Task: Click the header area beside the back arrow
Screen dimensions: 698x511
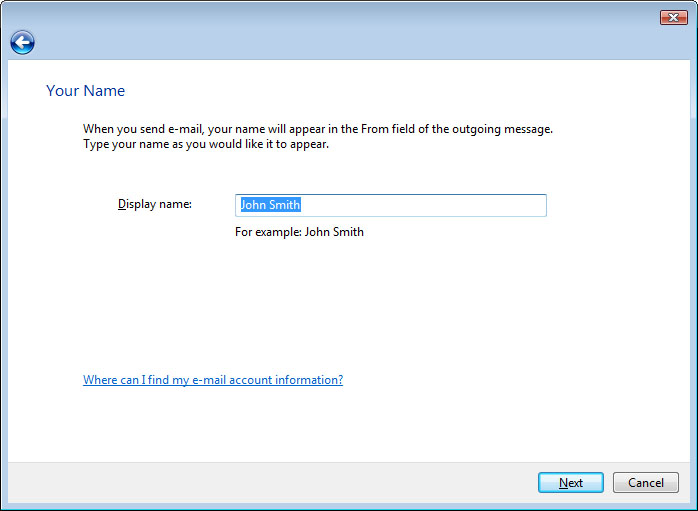Action: 300,42
